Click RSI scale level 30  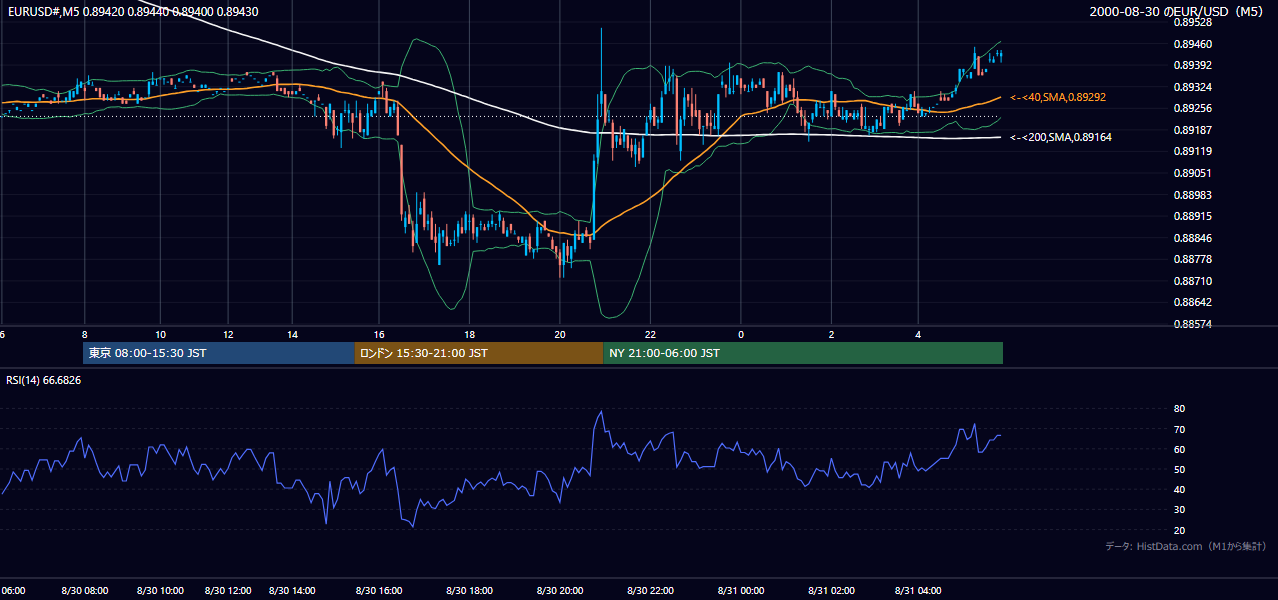pyautogui.click(x=1179, y=509)
